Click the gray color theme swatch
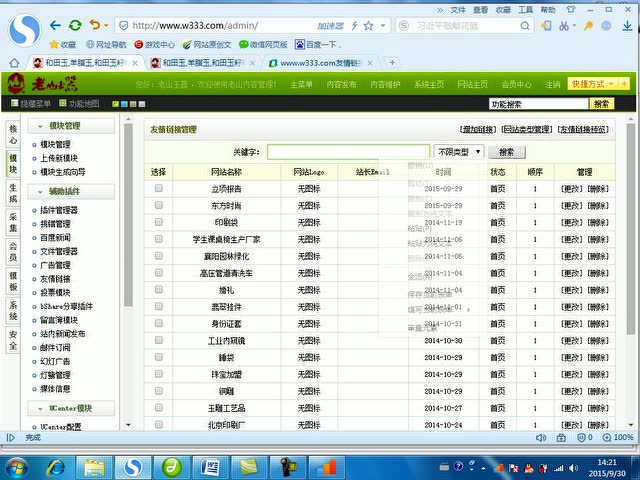640x480 pixels. pyautogui.click(x=140, y=103)
